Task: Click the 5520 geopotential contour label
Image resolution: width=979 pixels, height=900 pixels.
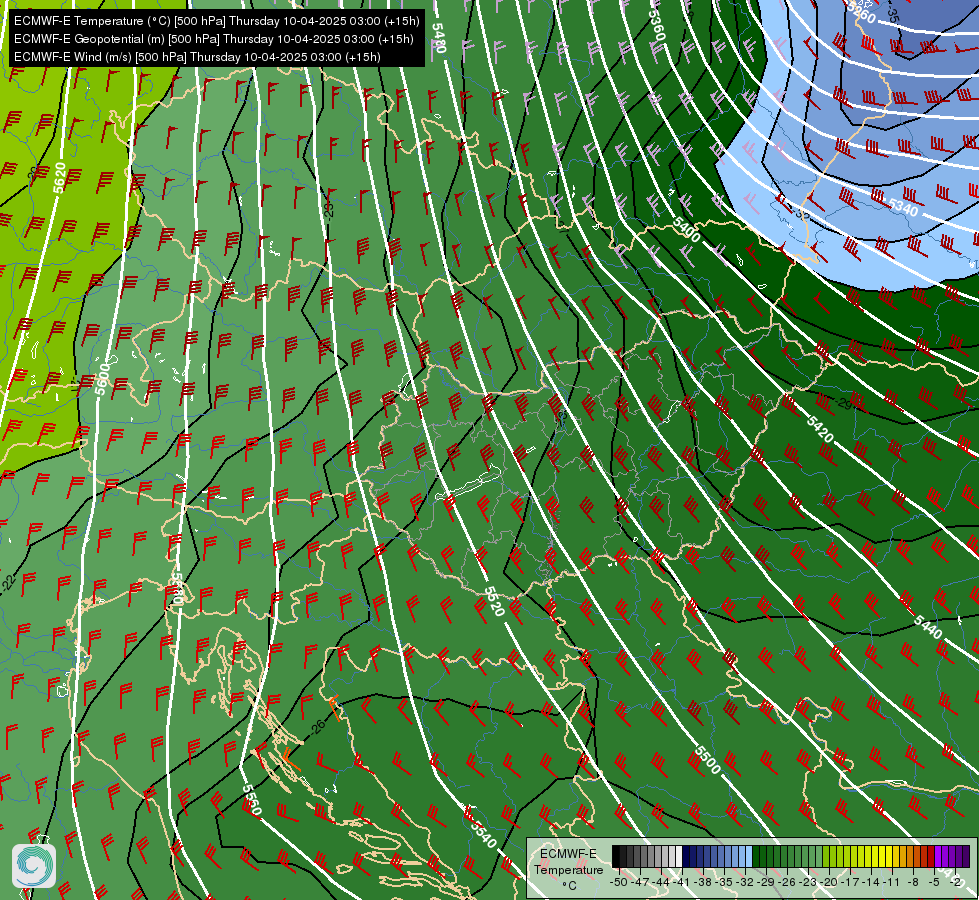Action: (494, 601)
